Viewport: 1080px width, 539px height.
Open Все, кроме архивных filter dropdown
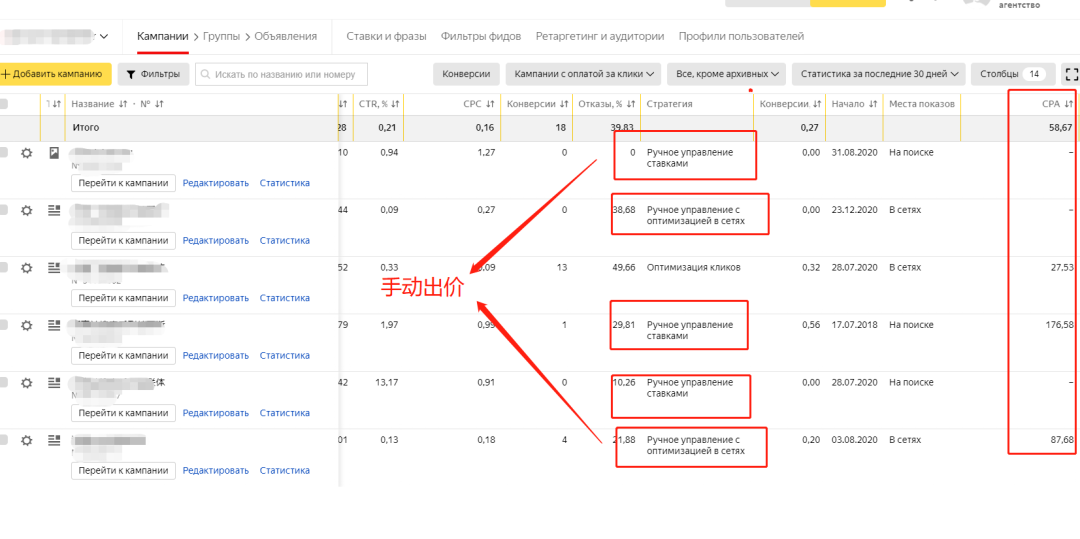pos(727,74)
